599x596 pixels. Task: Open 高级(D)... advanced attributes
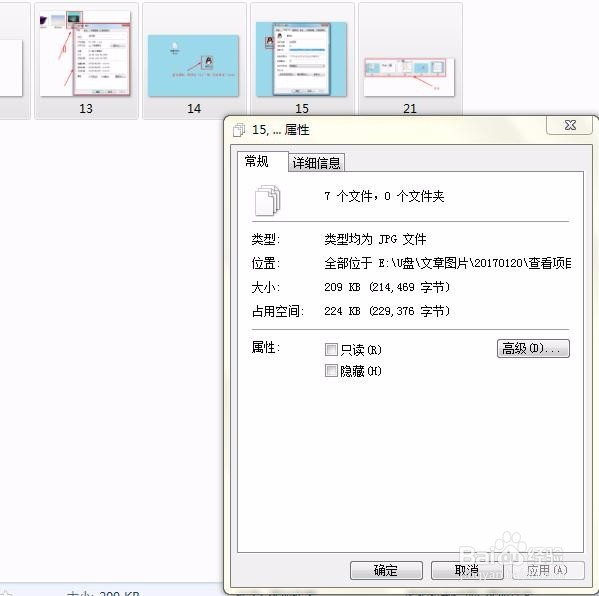533,348
